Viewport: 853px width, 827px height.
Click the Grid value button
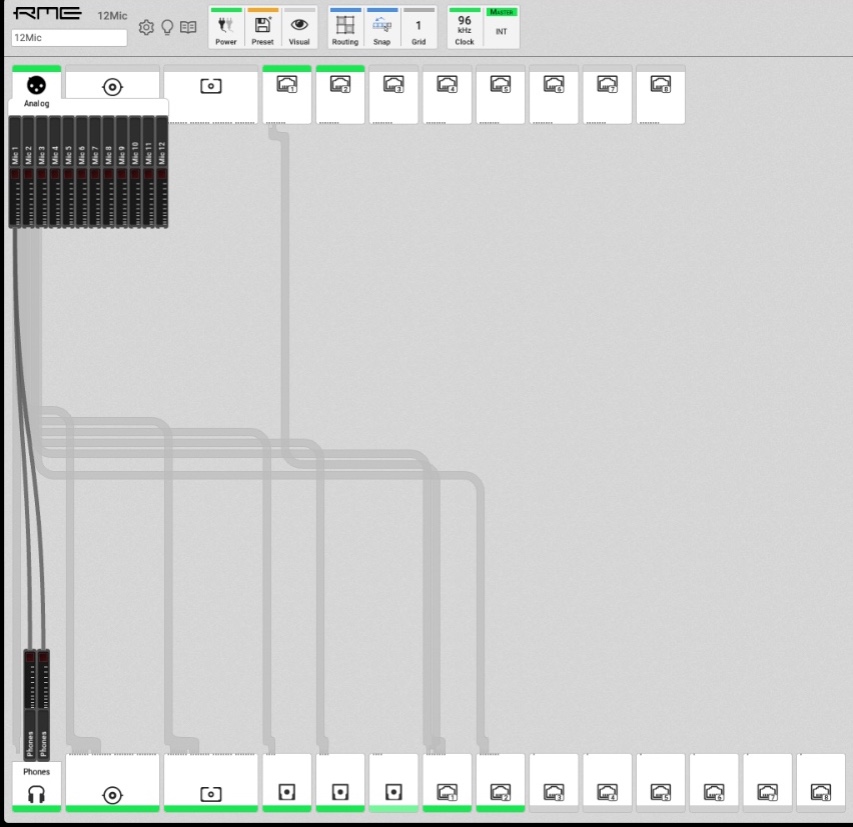418,29
